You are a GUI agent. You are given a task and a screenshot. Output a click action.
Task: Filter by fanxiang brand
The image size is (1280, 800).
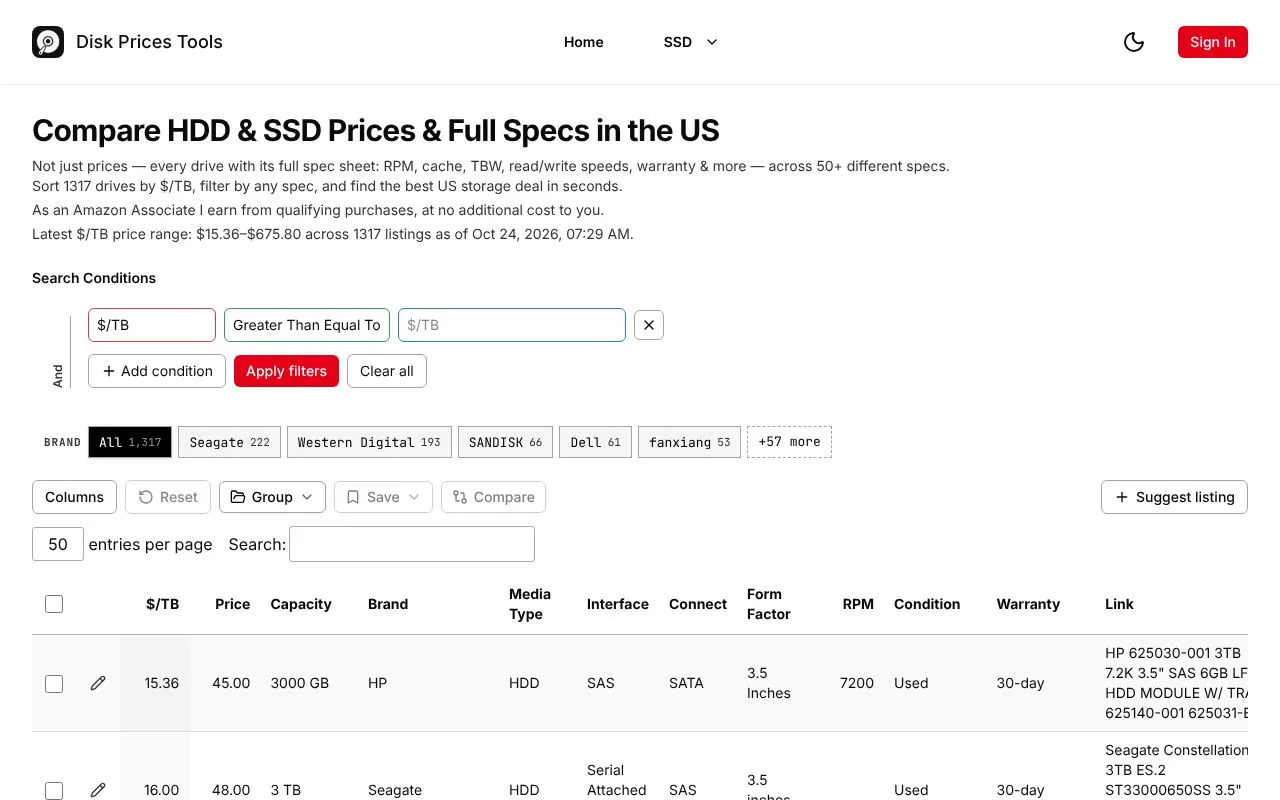tap(690, 442)
